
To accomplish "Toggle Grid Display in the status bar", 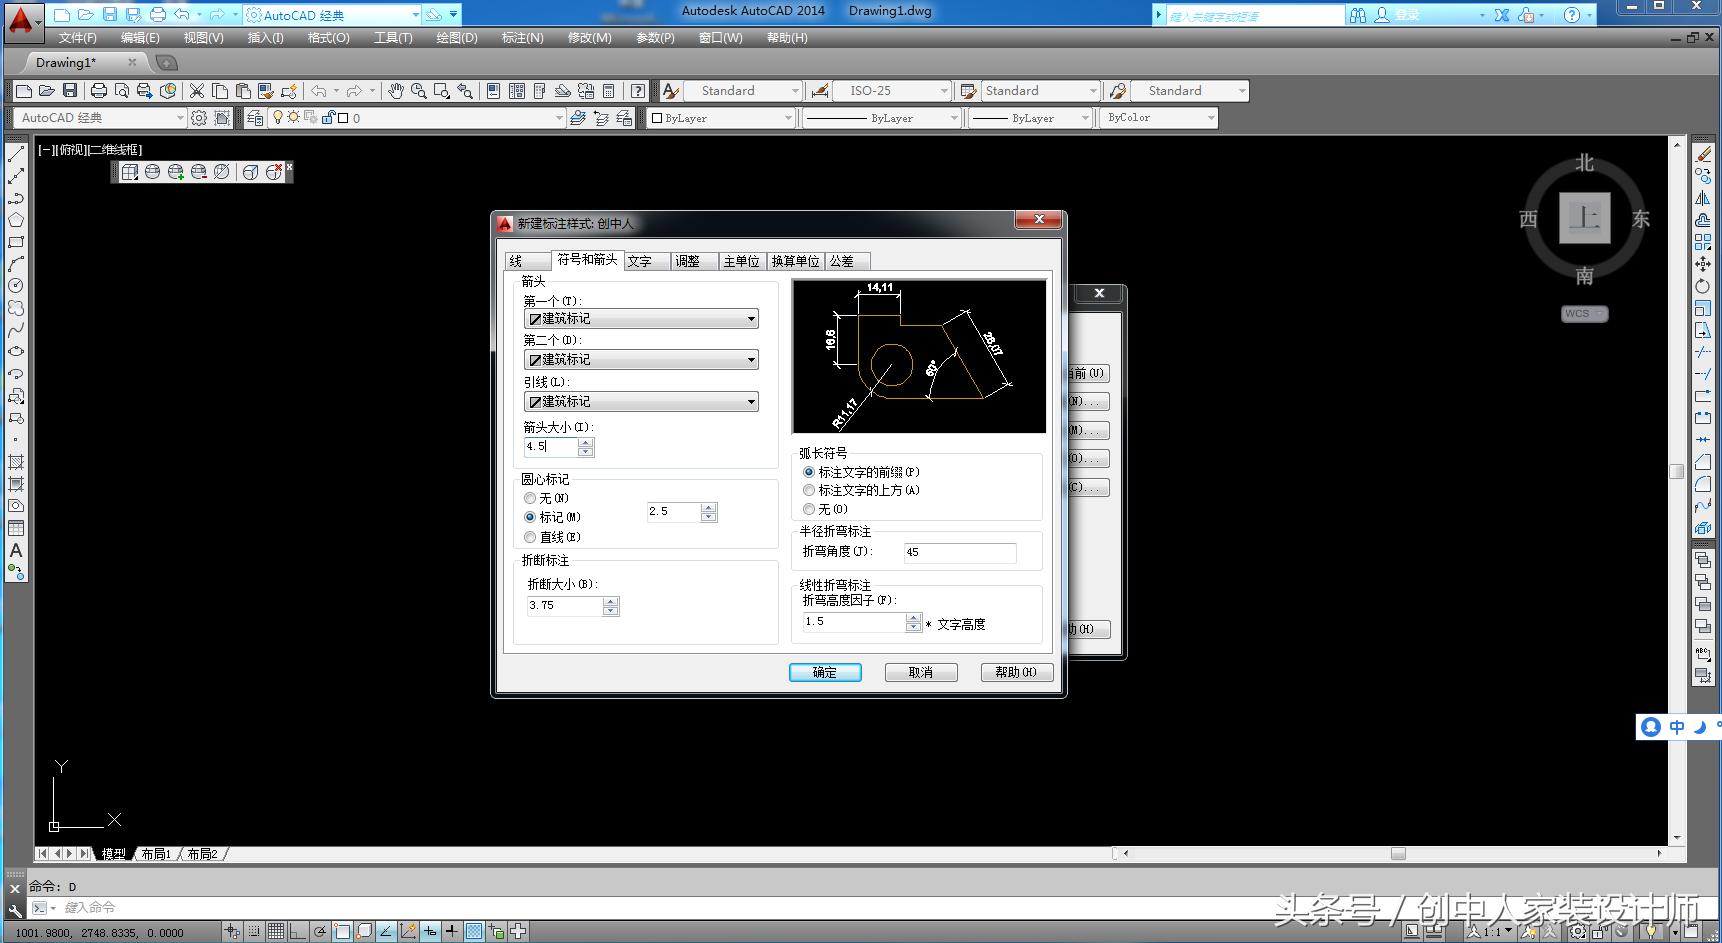I will [x=276, y=931].
